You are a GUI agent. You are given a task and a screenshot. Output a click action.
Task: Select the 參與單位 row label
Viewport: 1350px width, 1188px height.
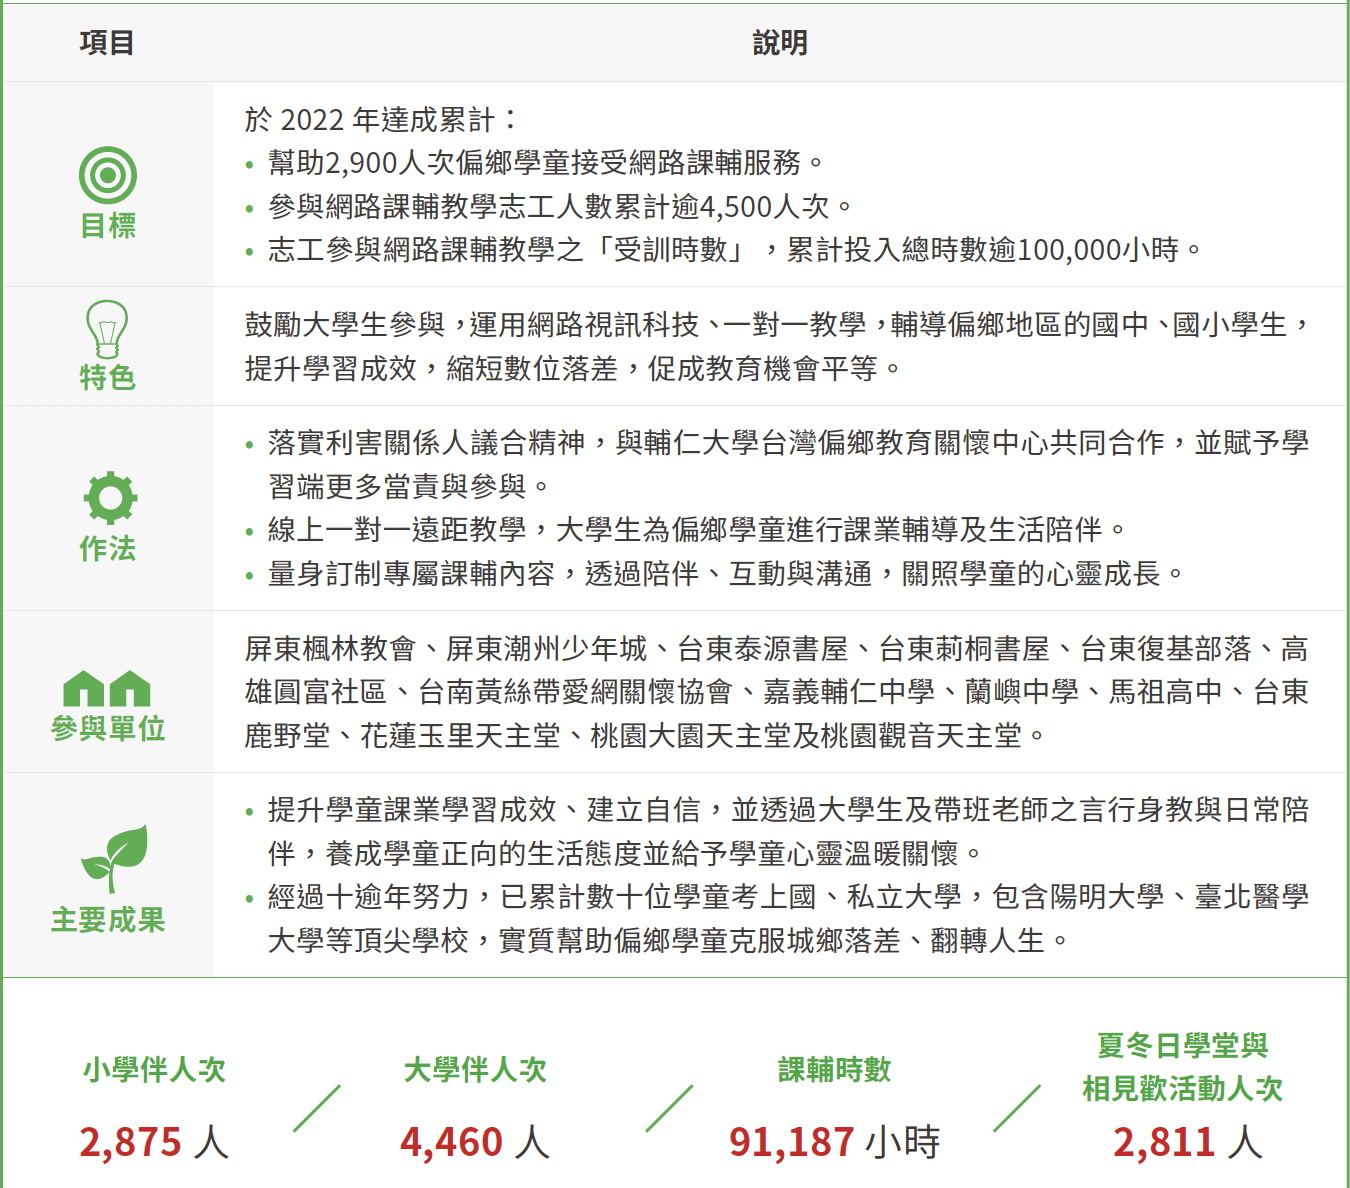[108, 729]
